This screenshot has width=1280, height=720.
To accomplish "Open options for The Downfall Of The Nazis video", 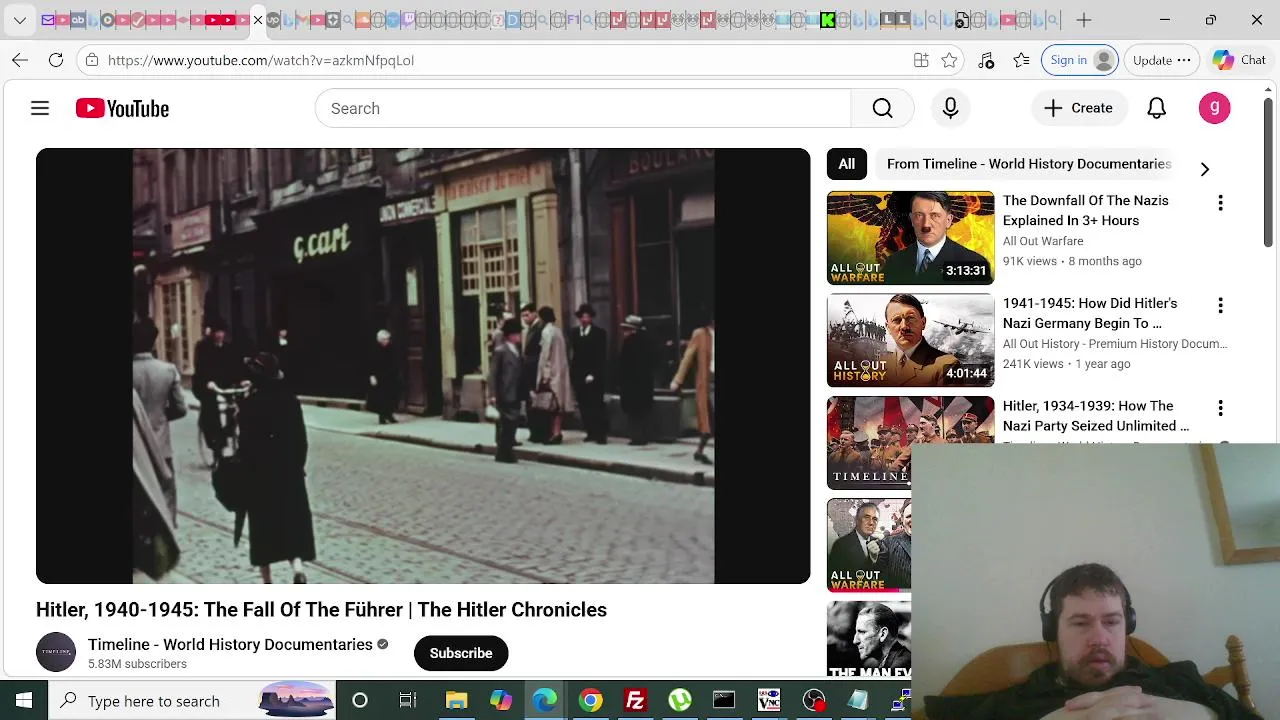I will pos(1220,203).
